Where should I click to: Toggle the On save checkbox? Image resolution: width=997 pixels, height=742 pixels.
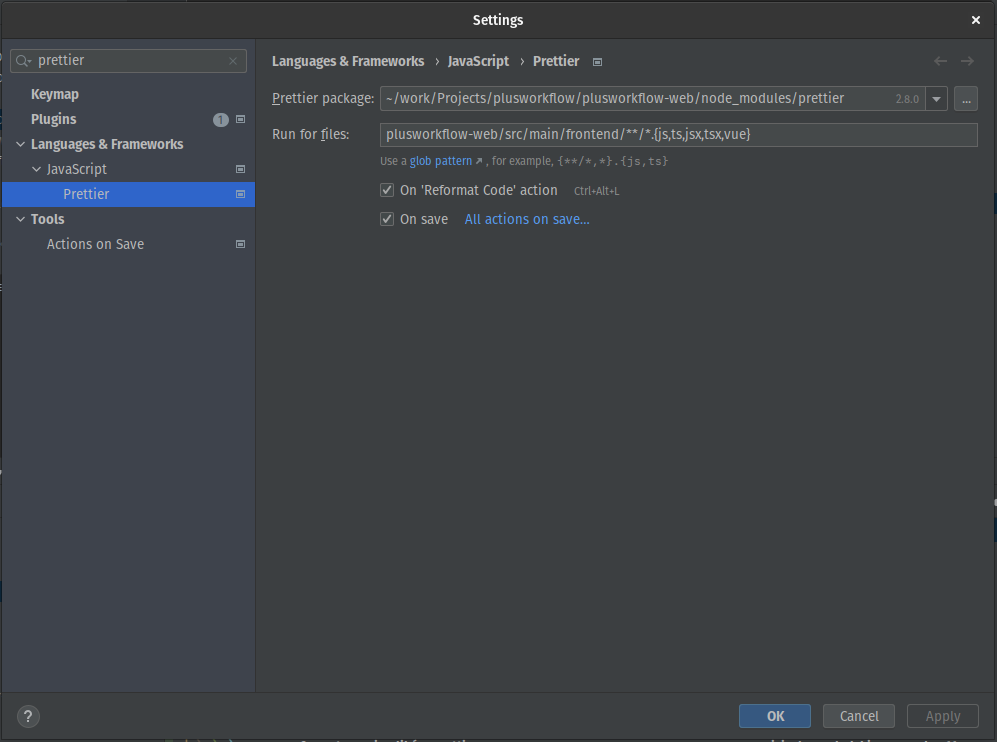pyautogui.click(x=387, y=219)
